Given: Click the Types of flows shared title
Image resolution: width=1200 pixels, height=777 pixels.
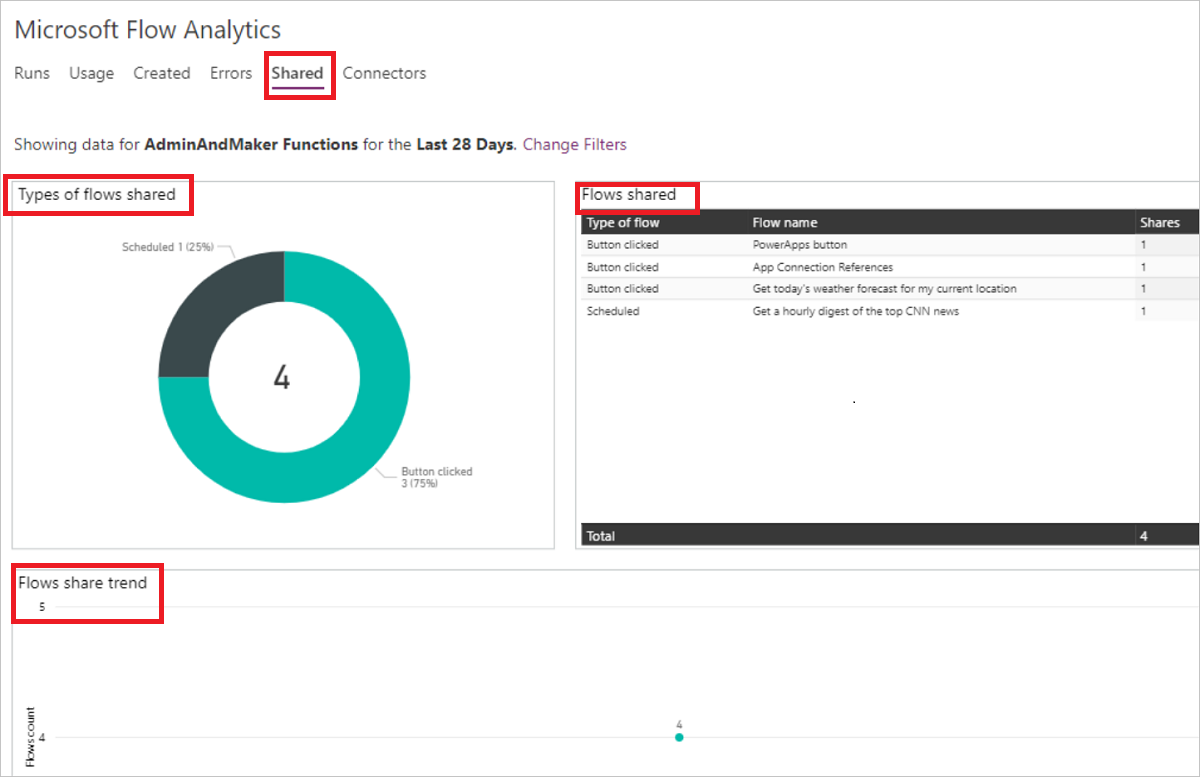Looking at the screenshot, I should (97, 195).
